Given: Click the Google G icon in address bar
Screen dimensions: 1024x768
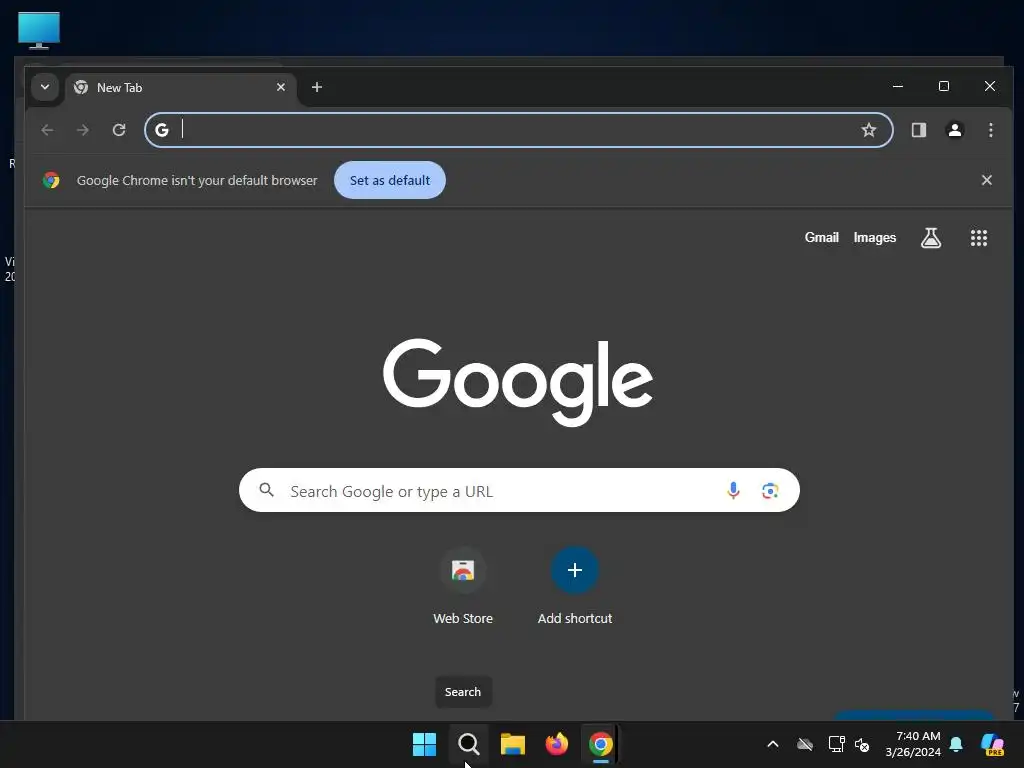Looking at the screenshot, I should 162,130.
